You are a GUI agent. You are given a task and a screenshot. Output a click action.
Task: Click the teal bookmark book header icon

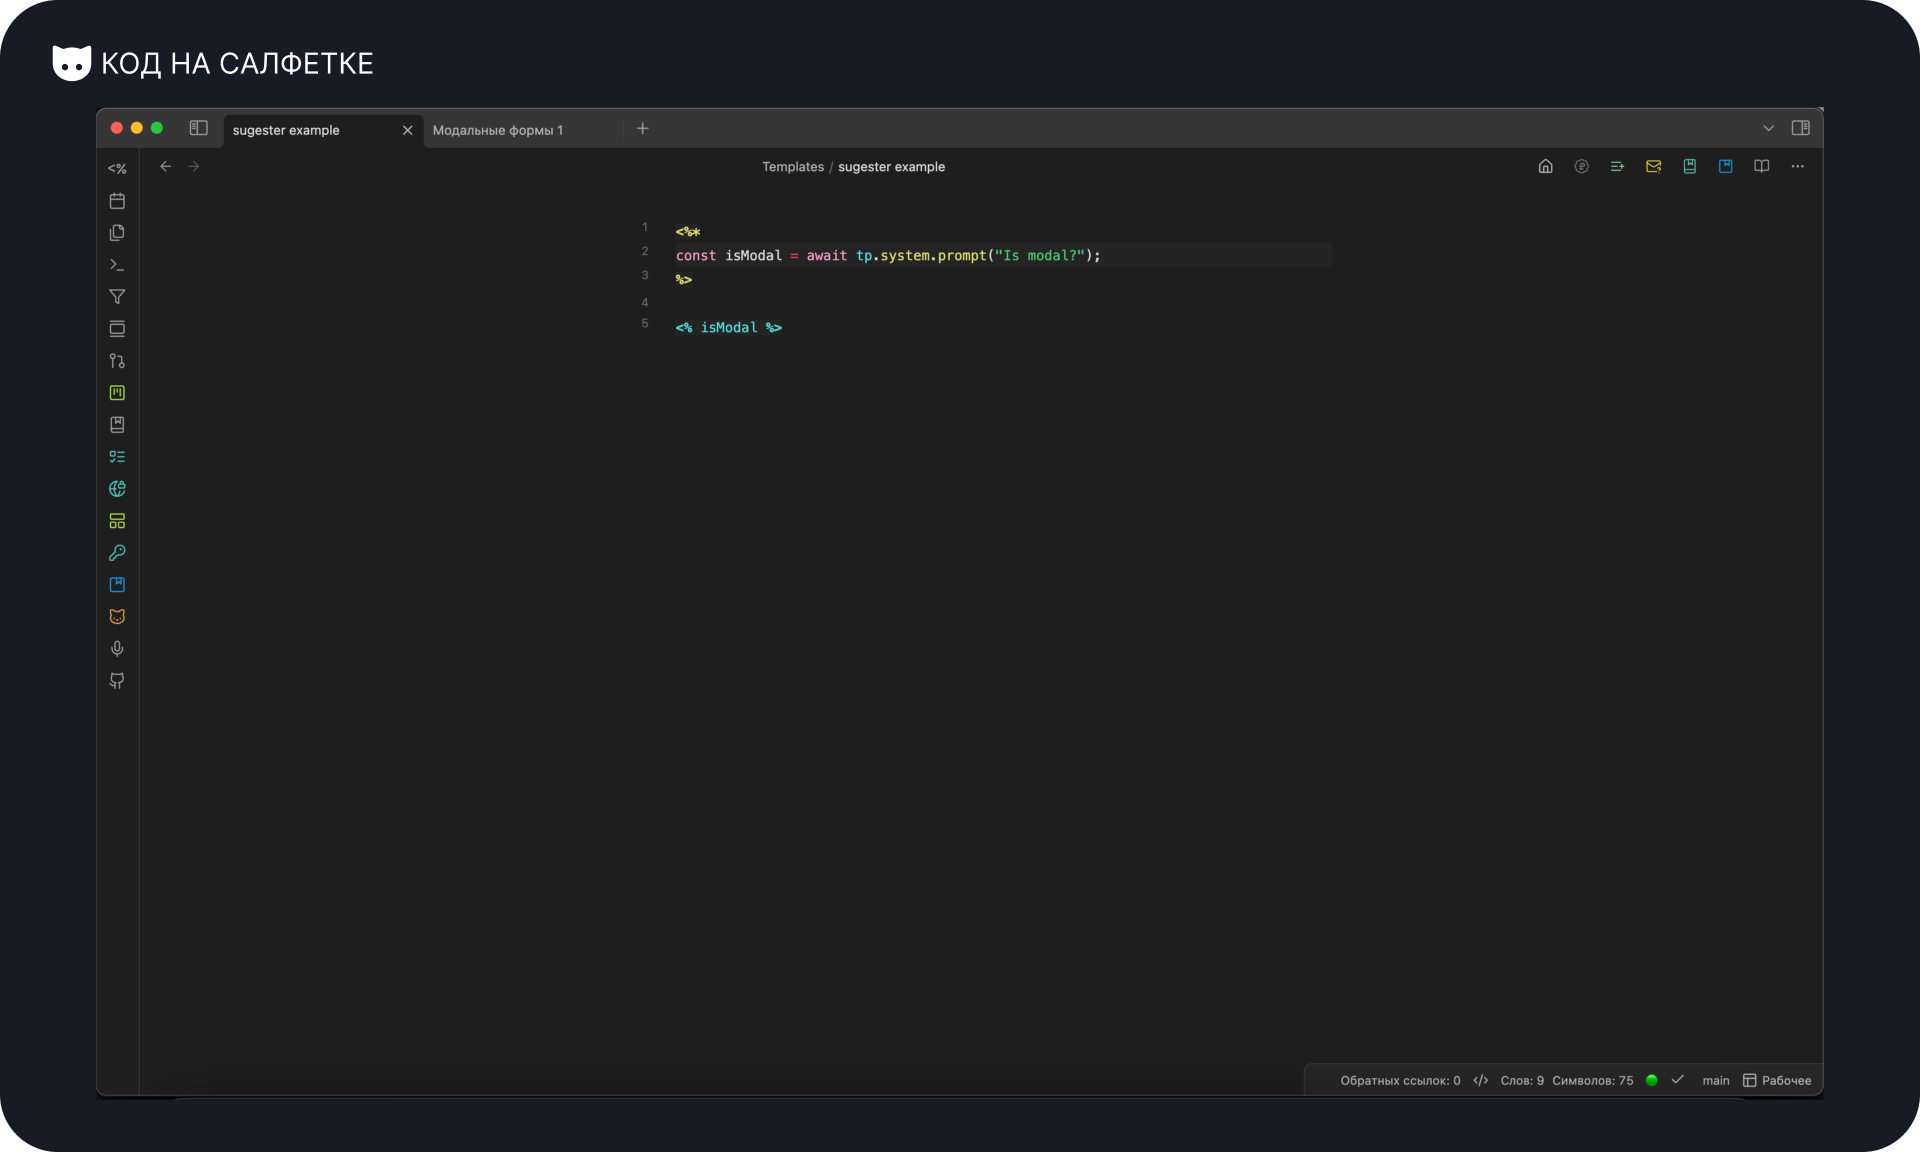1690,167
